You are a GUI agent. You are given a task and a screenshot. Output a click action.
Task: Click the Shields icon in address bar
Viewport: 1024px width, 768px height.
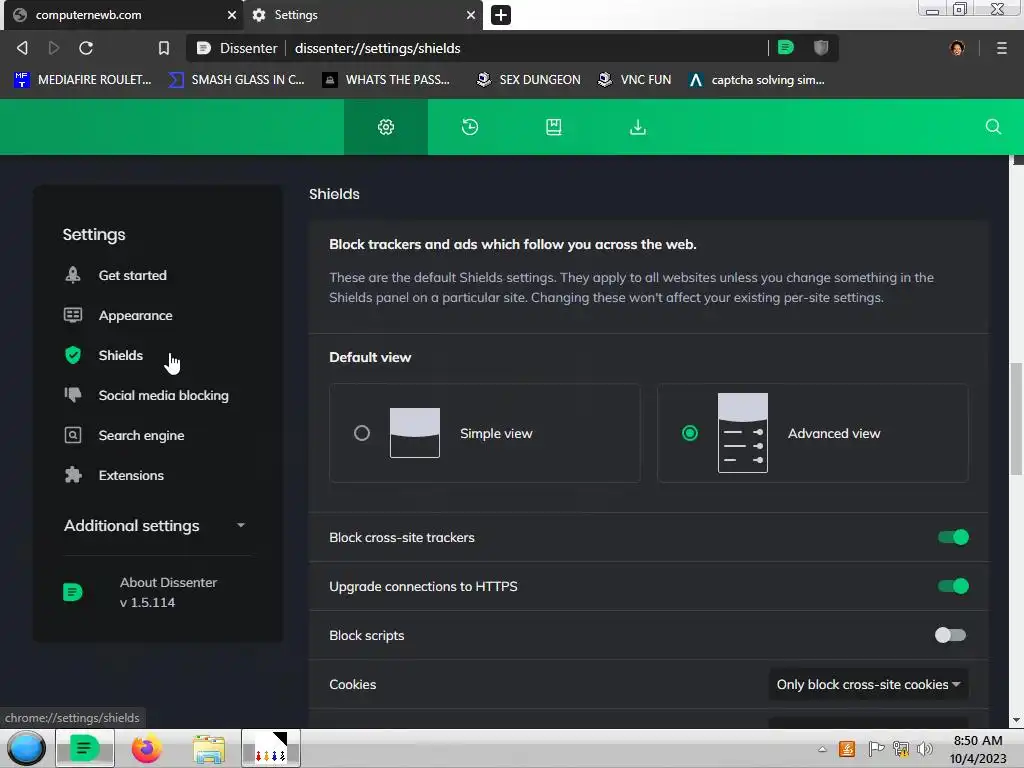[821, 47]
